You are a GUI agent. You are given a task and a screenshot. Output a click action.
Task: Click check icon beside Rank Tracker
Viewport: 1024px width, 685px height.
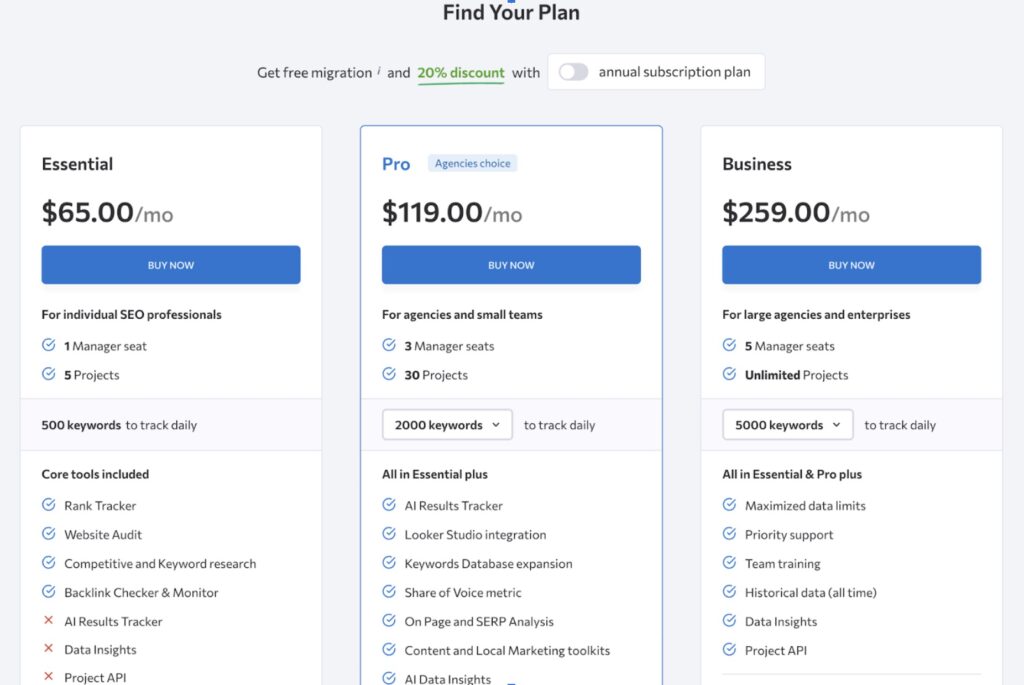48,505
